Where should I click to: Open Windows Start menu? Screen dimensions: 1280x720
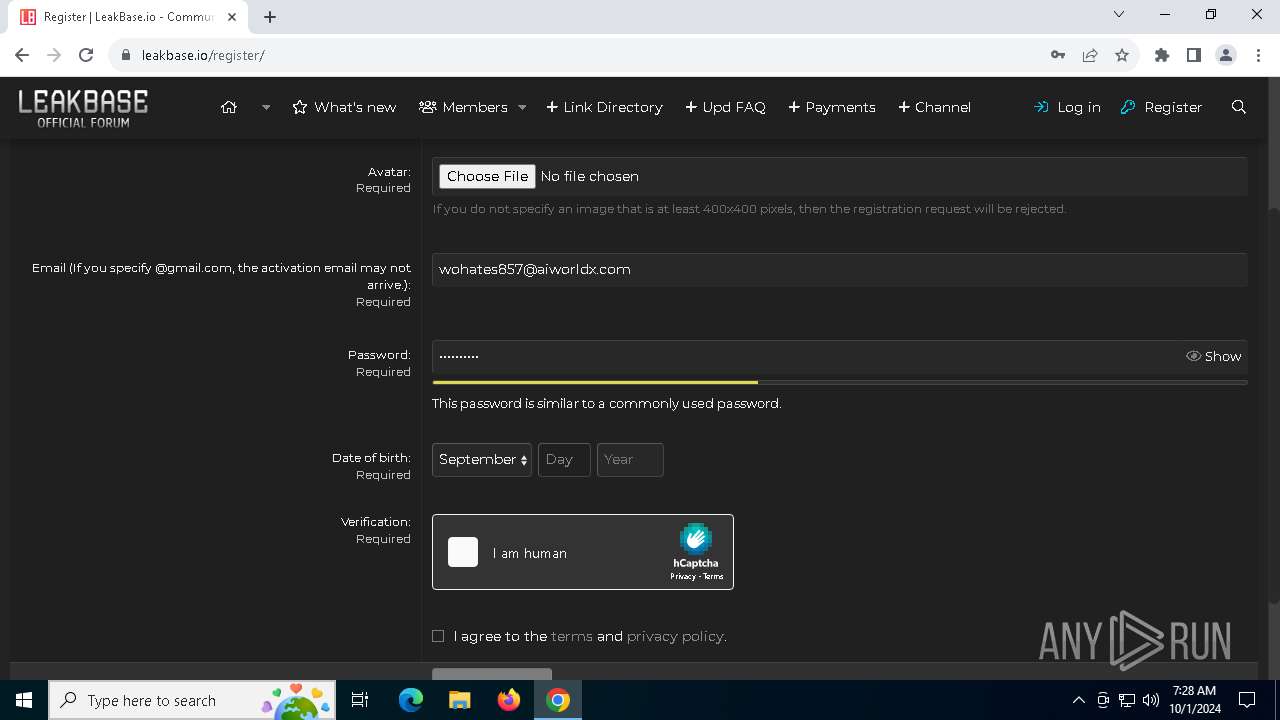[x=24, y=700]
